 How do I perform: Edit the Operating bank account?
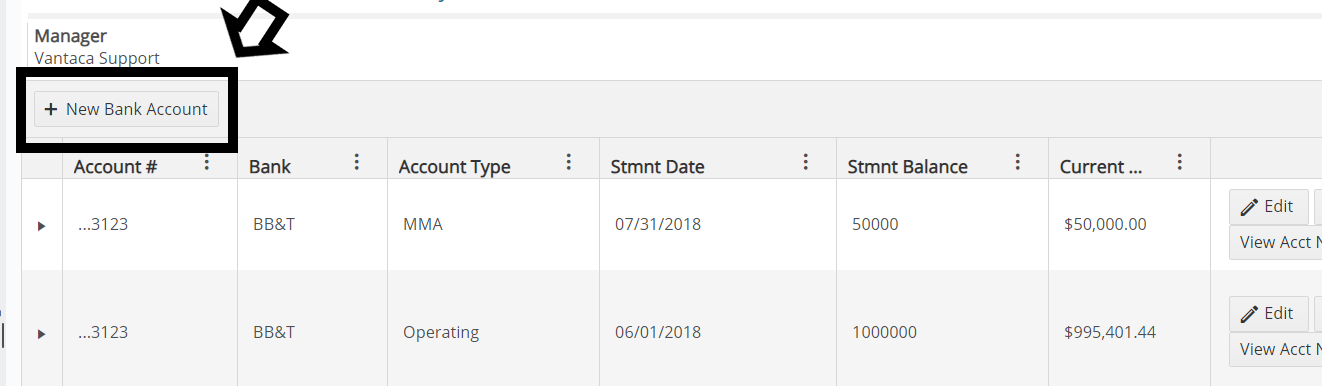pos(1268,314)
